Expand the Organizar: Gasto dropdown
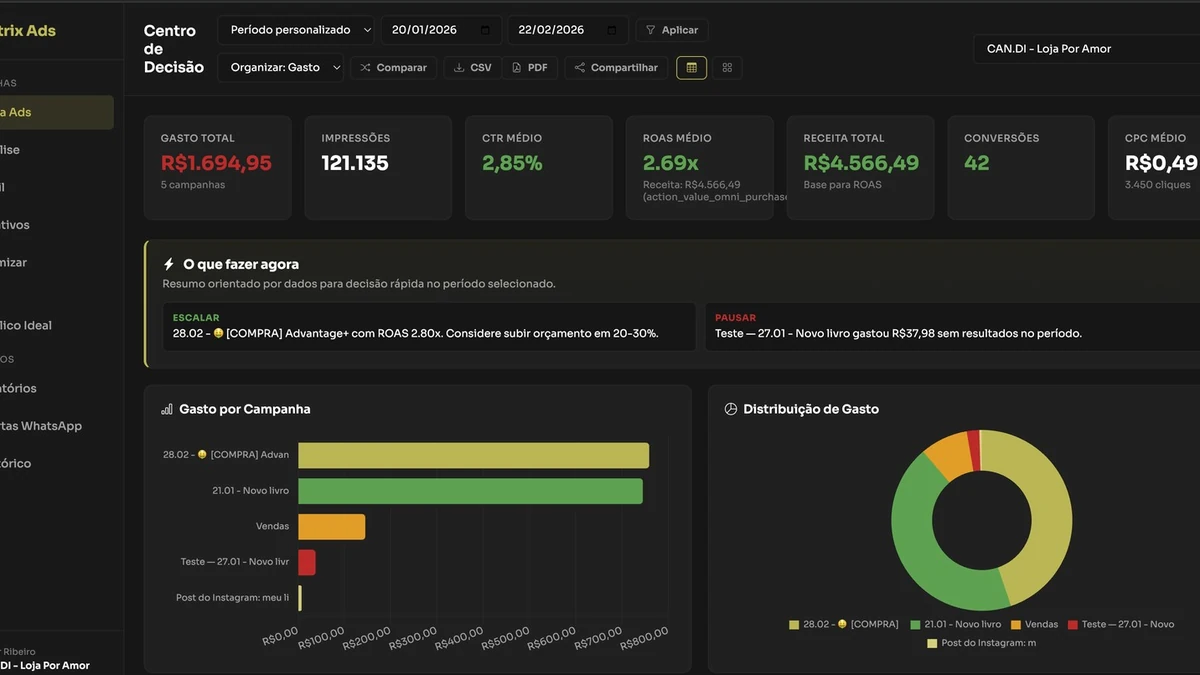 (281, 67)
